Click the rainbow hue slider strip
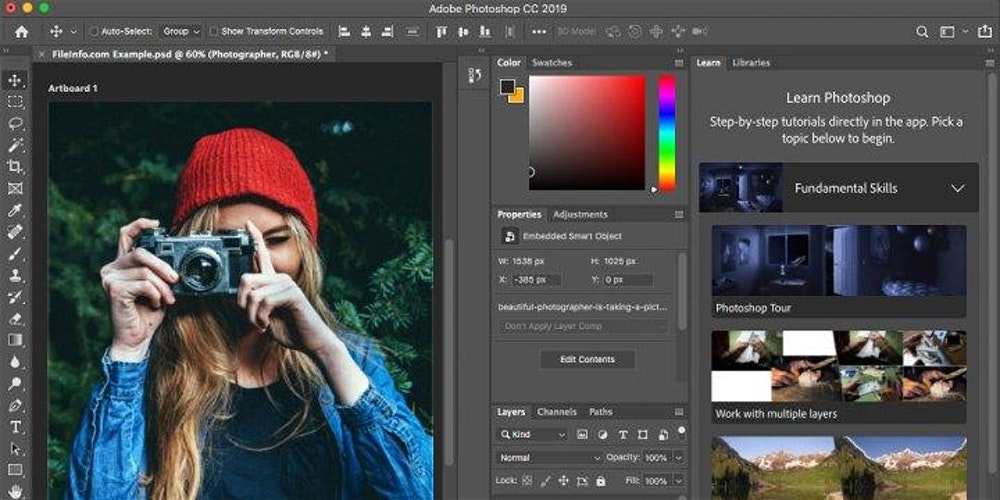 point(666,132)
